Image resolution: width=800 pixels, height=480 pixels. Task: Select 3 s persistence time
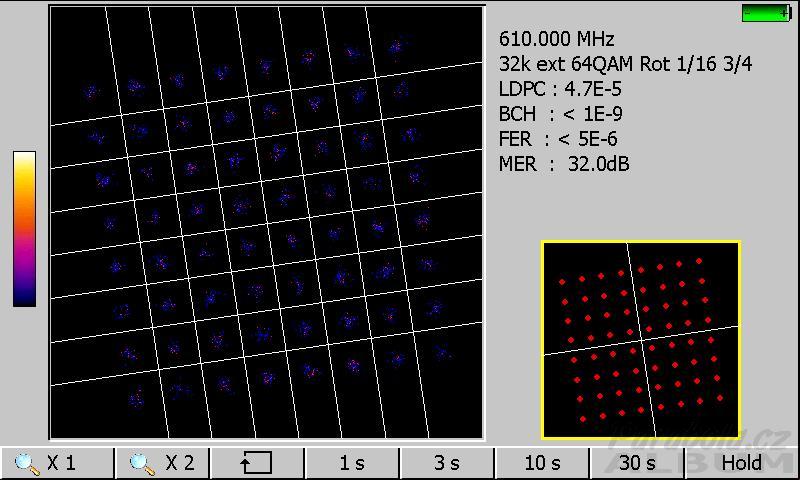pos(447,463)
